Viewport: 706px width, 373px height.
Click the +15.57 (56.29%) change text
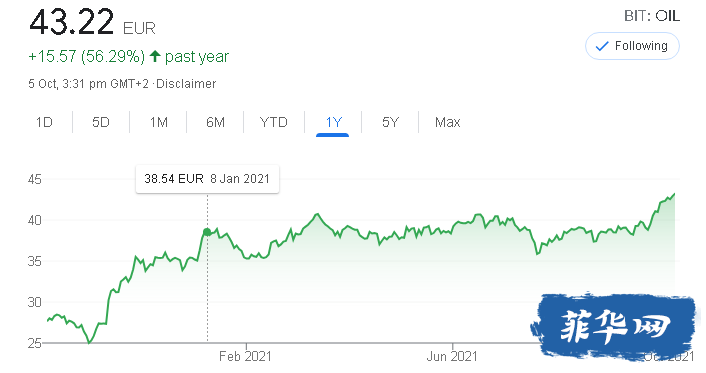pyautogui.click(x=86, y=56)
